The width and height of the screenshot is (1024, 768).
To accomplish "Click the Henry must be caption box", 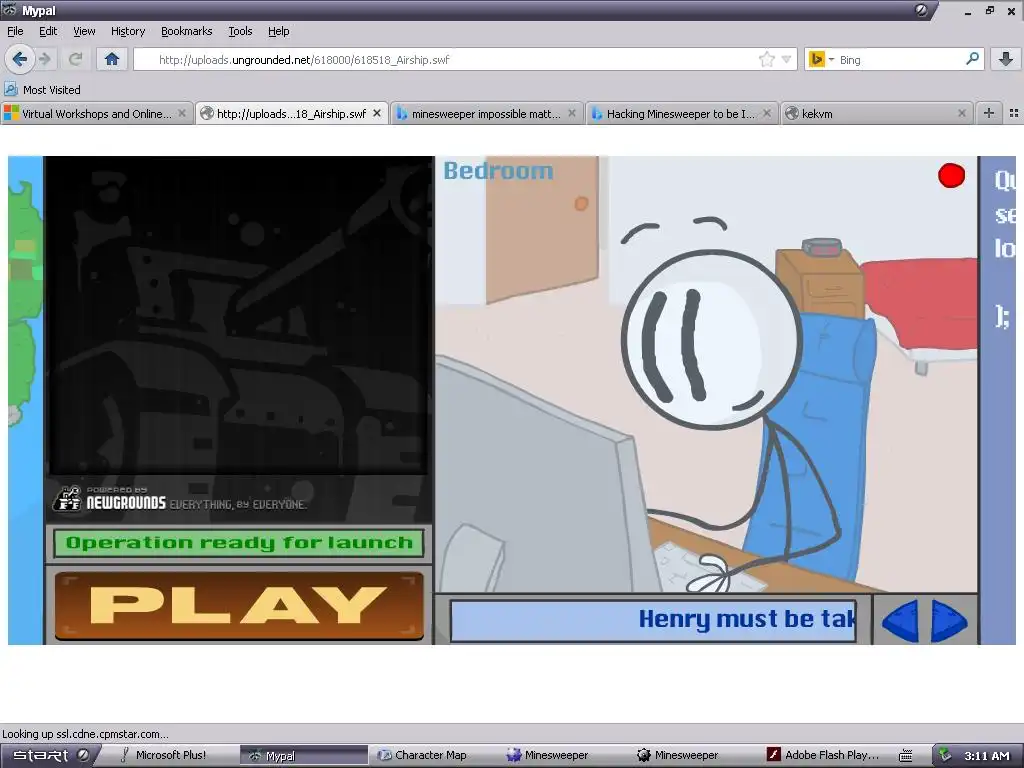I will pyautogui.click(x=653, y=620).
